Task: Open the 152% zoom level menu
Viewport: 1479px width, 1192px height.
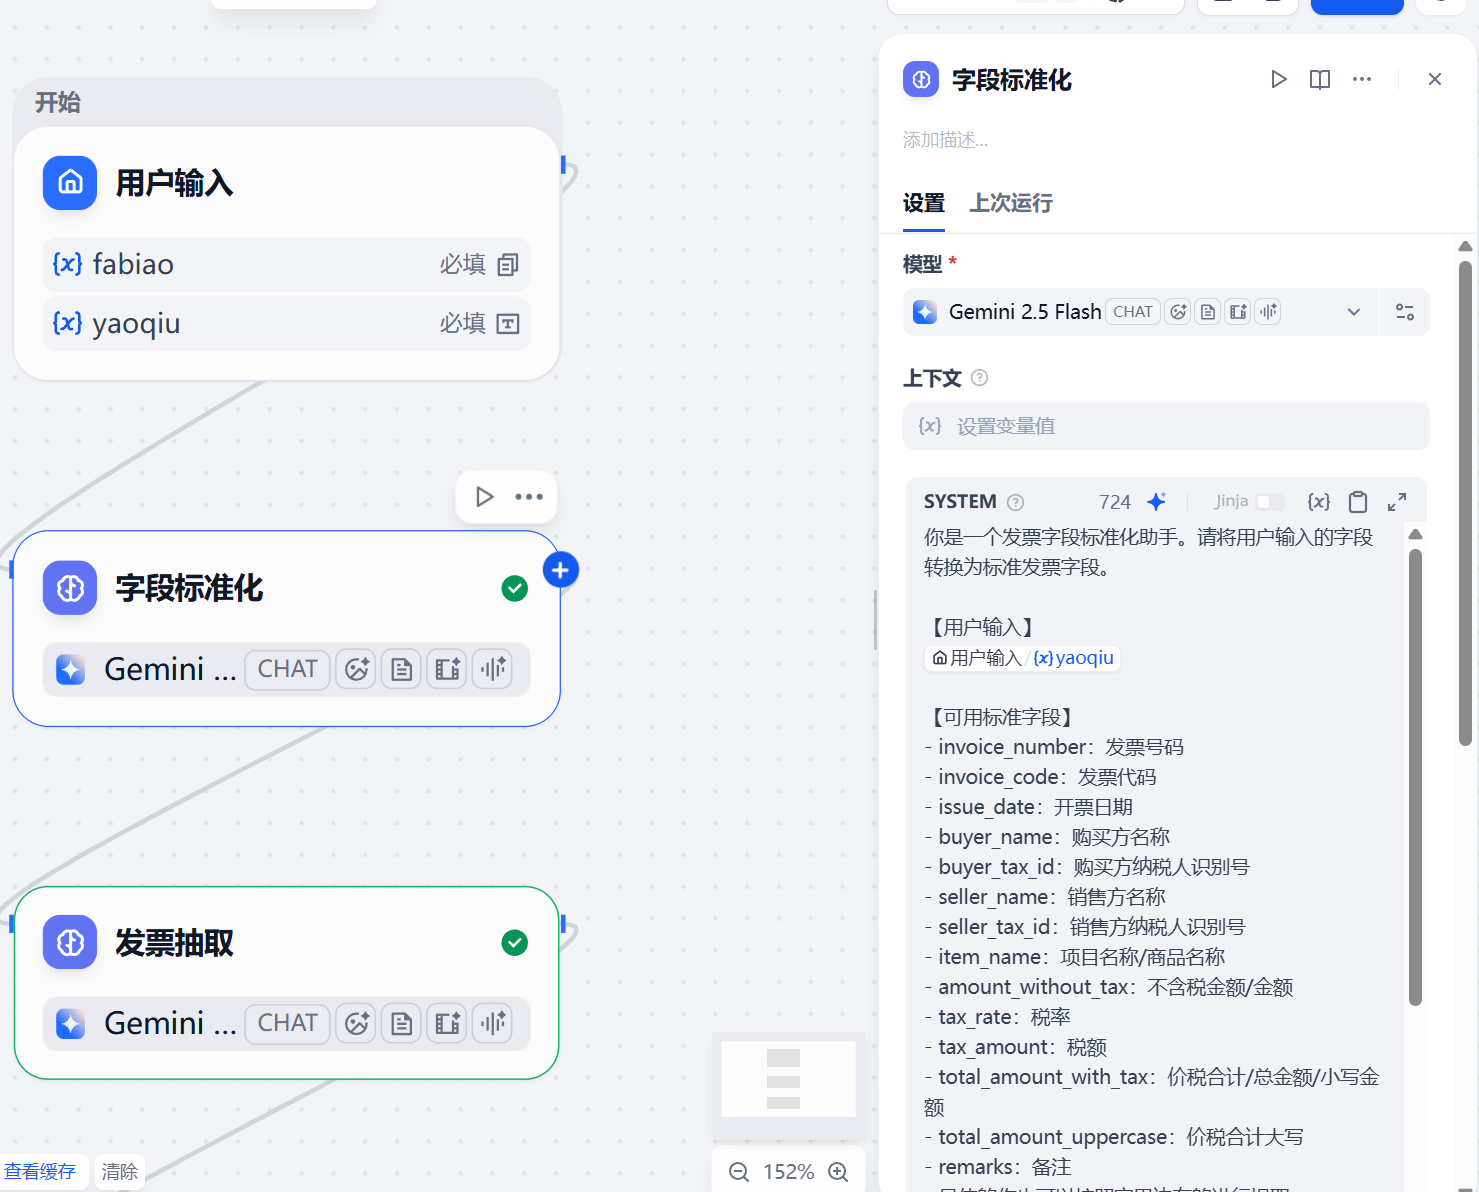Action: [x=788, y=1172]
